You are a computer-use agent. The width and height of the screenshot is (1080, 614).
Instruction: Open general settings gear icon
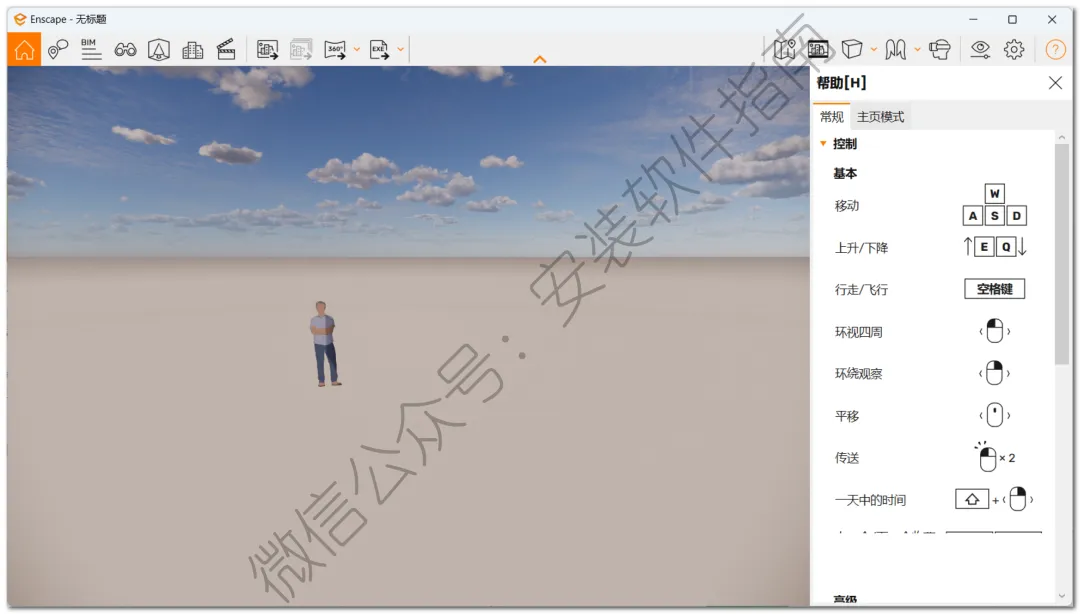point(1014,50)
